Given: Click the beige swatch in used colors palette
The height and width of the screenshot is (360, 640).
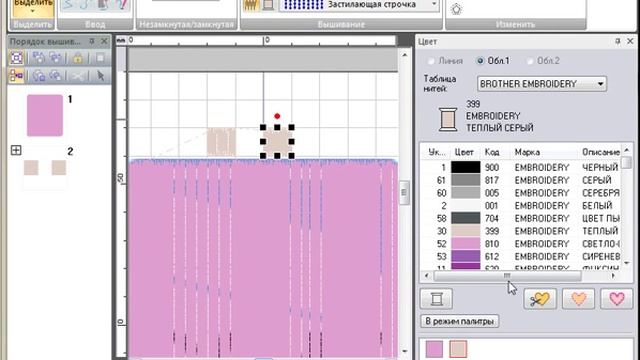Looking at the screenshot, I should pos(458,349).
